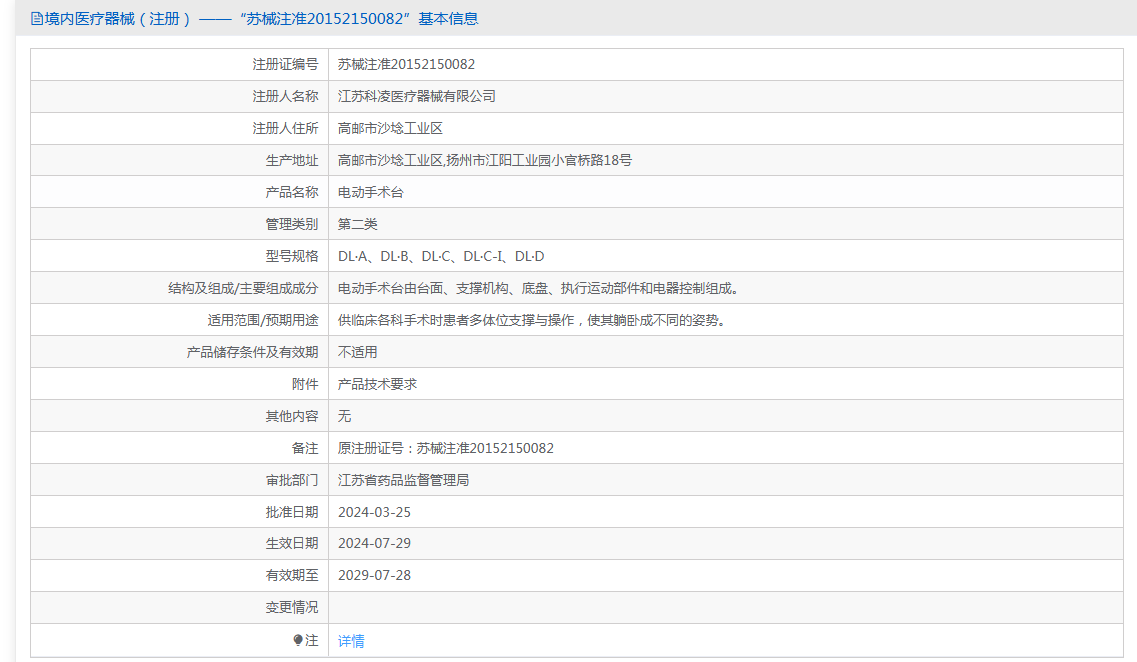Image resolution: width=1137 pixels, height=662 pixels.
Task: Click the 管理类别 label
Action: point(292,224)
